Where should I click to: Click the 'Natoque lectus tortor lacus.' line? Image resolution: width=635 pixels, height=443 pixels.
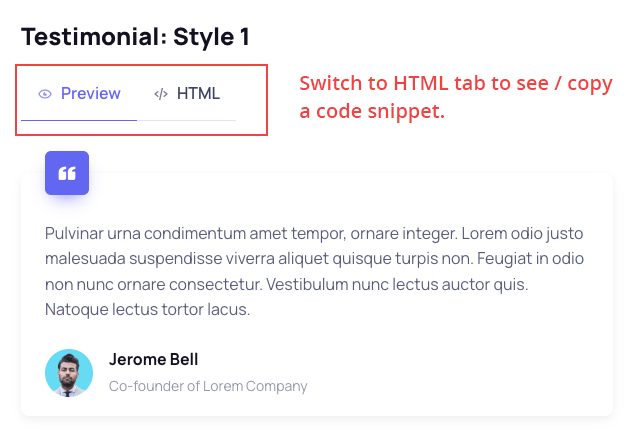147,310
